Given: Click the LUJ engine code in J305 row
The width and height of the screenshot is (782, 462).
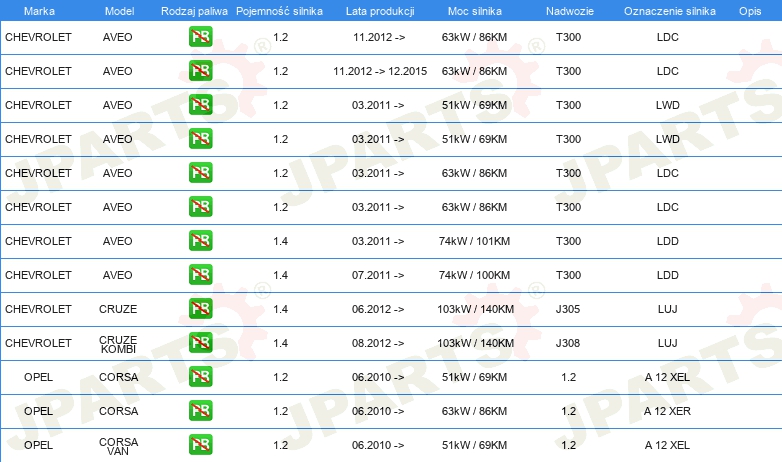Looking at the screenshot, I should [667, 309].
